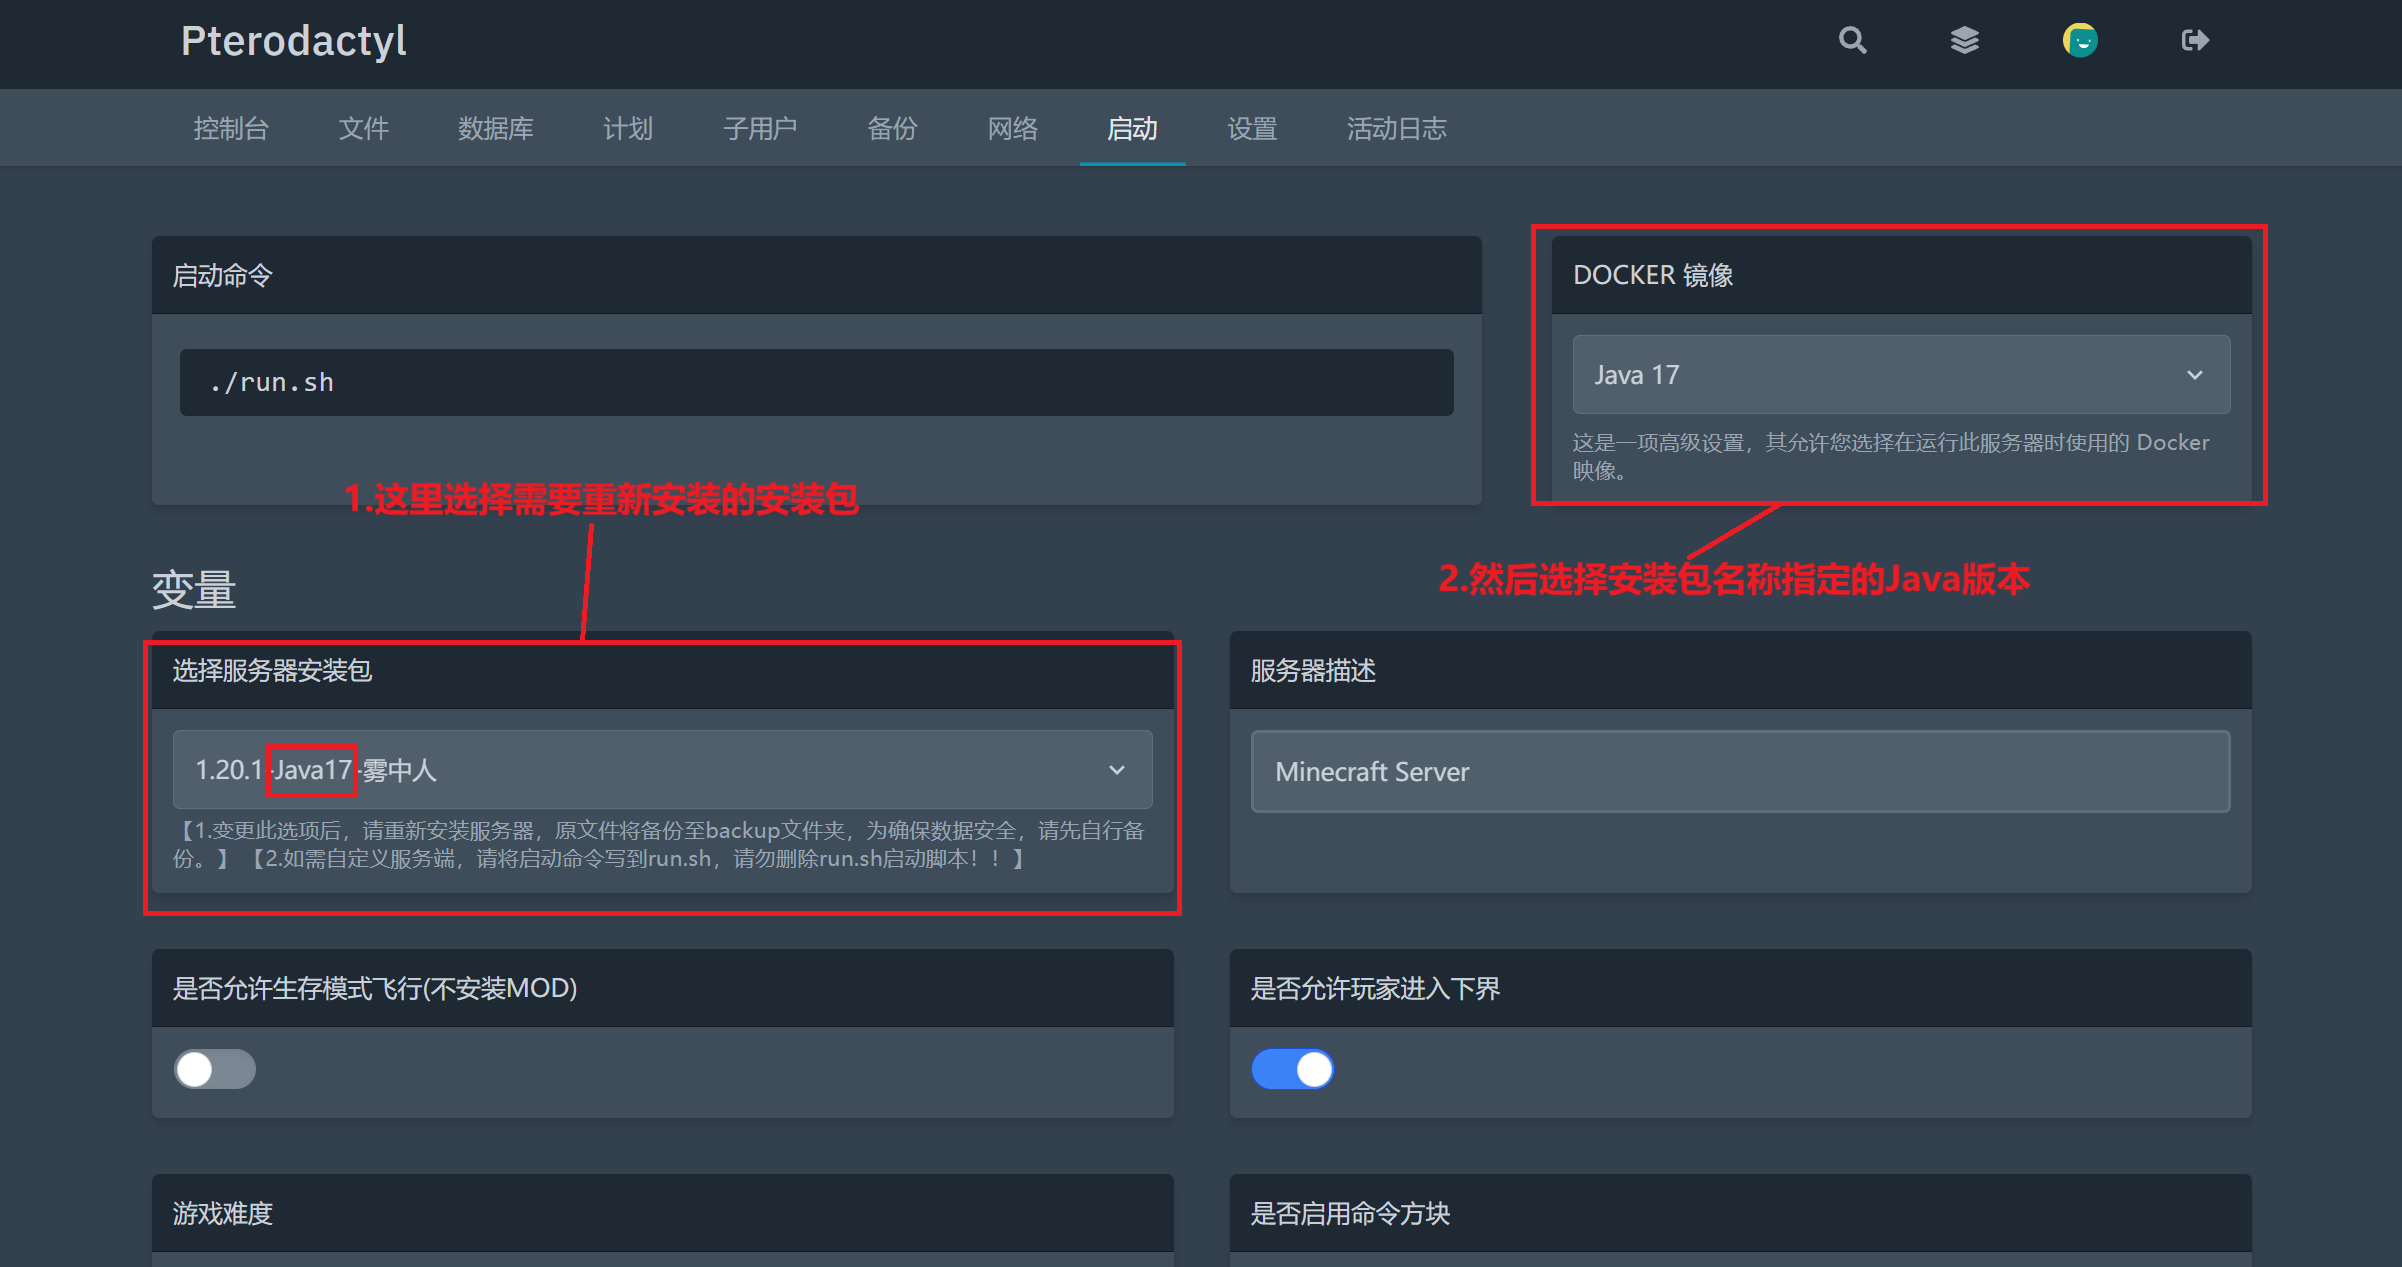
Task: Expand the 1.20.1-Java17 install package dropdown
Action: pos(640,770)
